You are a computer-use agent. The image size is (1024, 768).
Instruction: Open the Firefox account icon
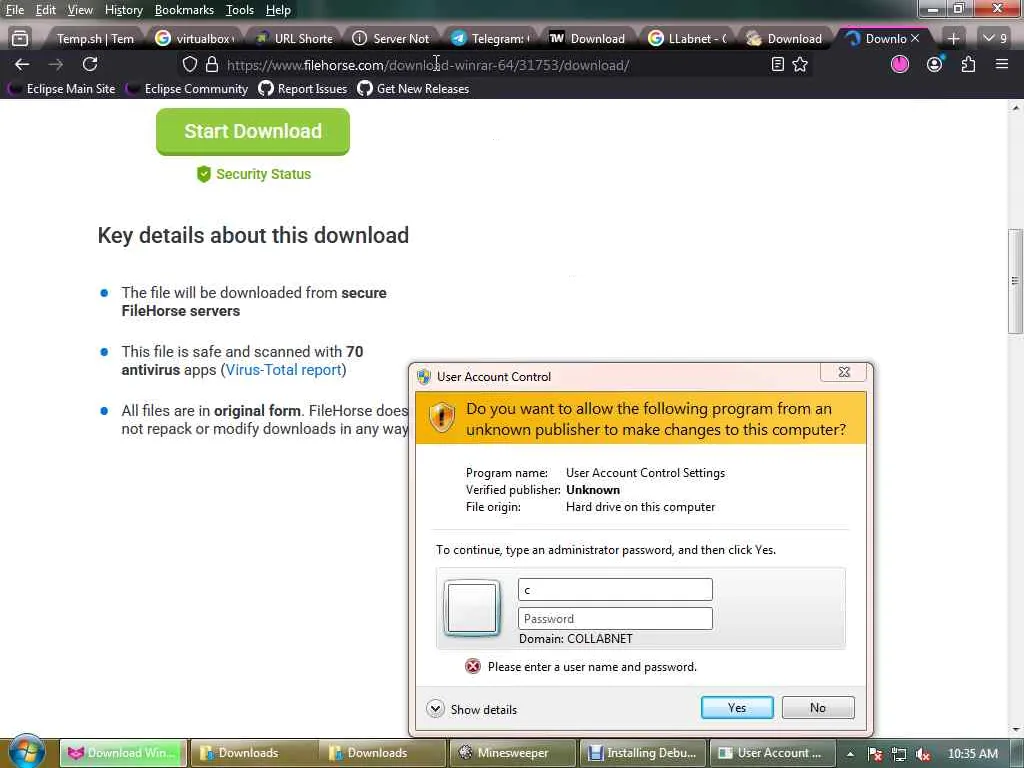pos(935,64)
